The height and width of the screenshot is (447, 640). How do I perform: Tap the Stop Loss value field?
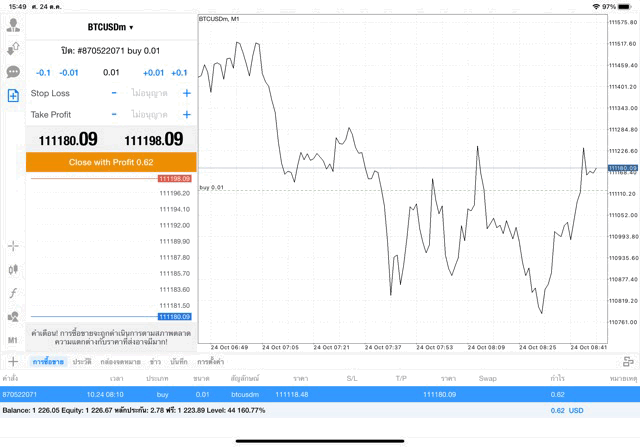pyautogui.click(x=149, y=93)
